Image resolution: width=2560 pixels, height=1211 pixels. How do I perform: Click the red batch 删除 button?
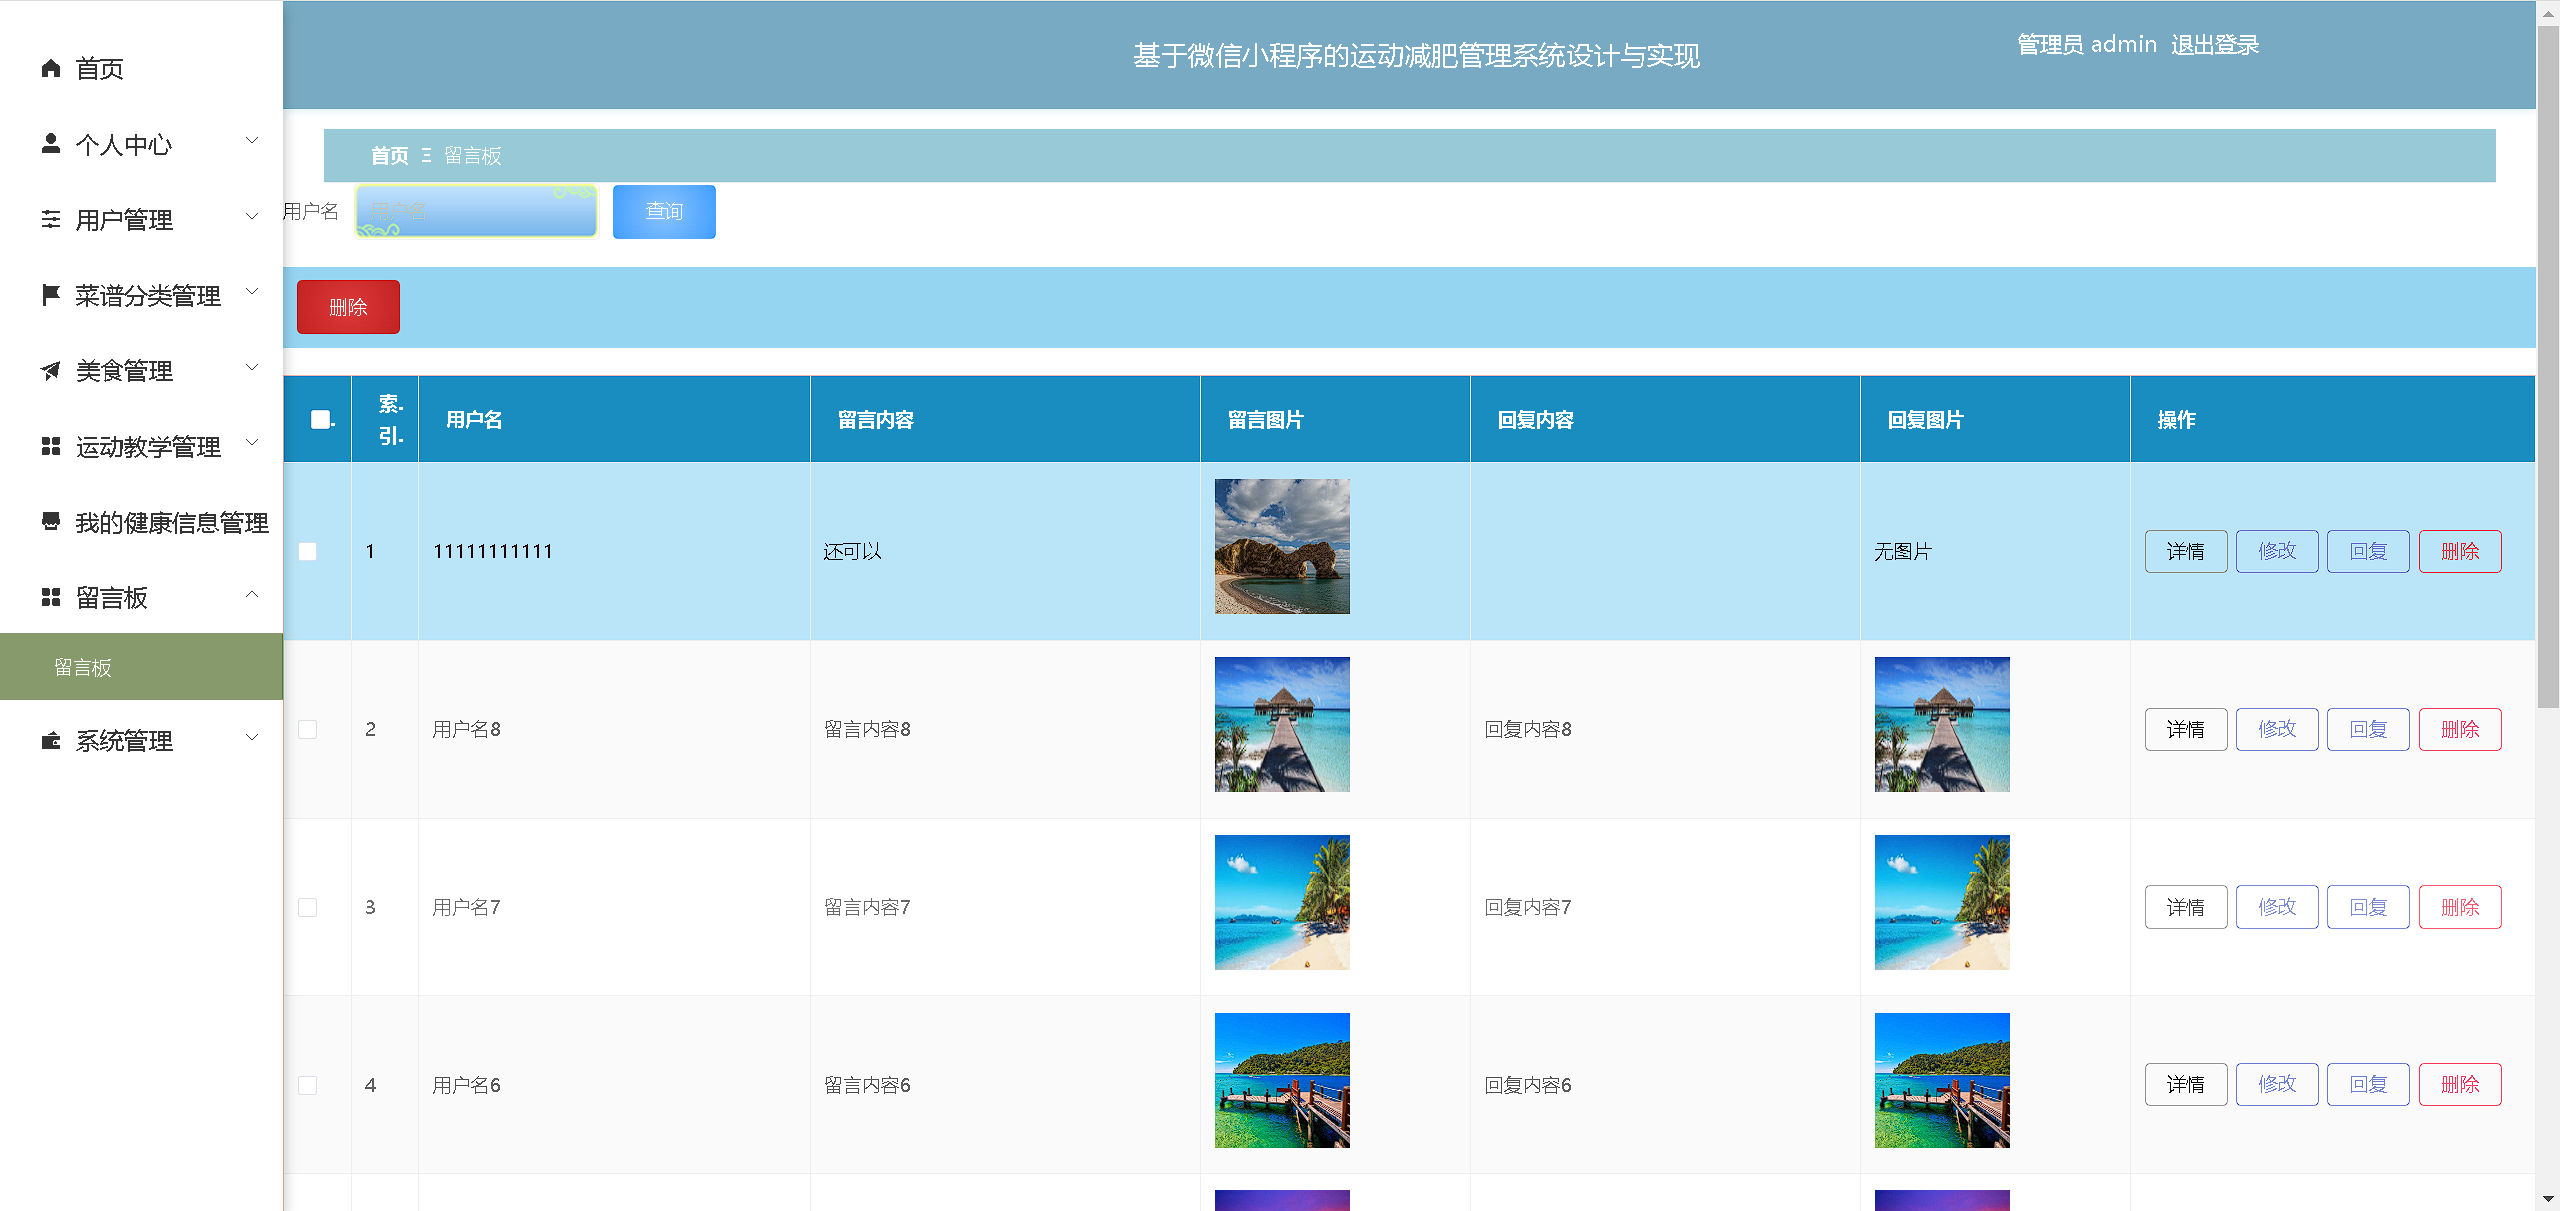pyautogui.click(x=348, y=307)
